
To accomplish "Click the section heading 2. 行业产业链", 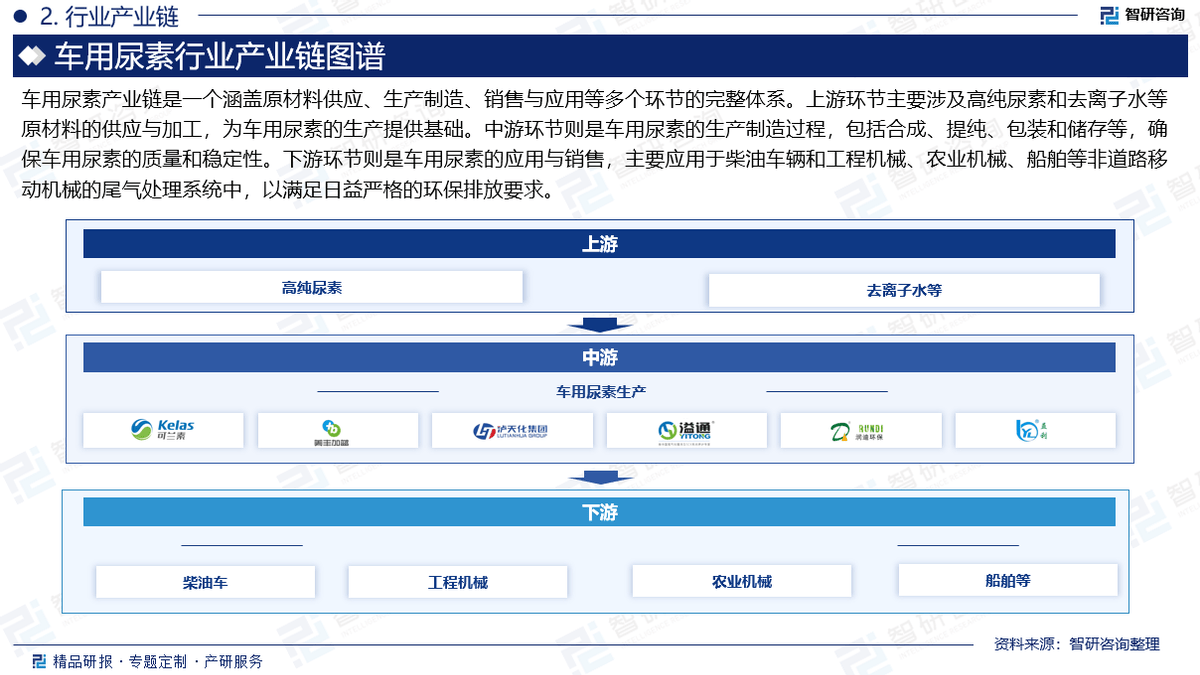I will click(110, 17).
